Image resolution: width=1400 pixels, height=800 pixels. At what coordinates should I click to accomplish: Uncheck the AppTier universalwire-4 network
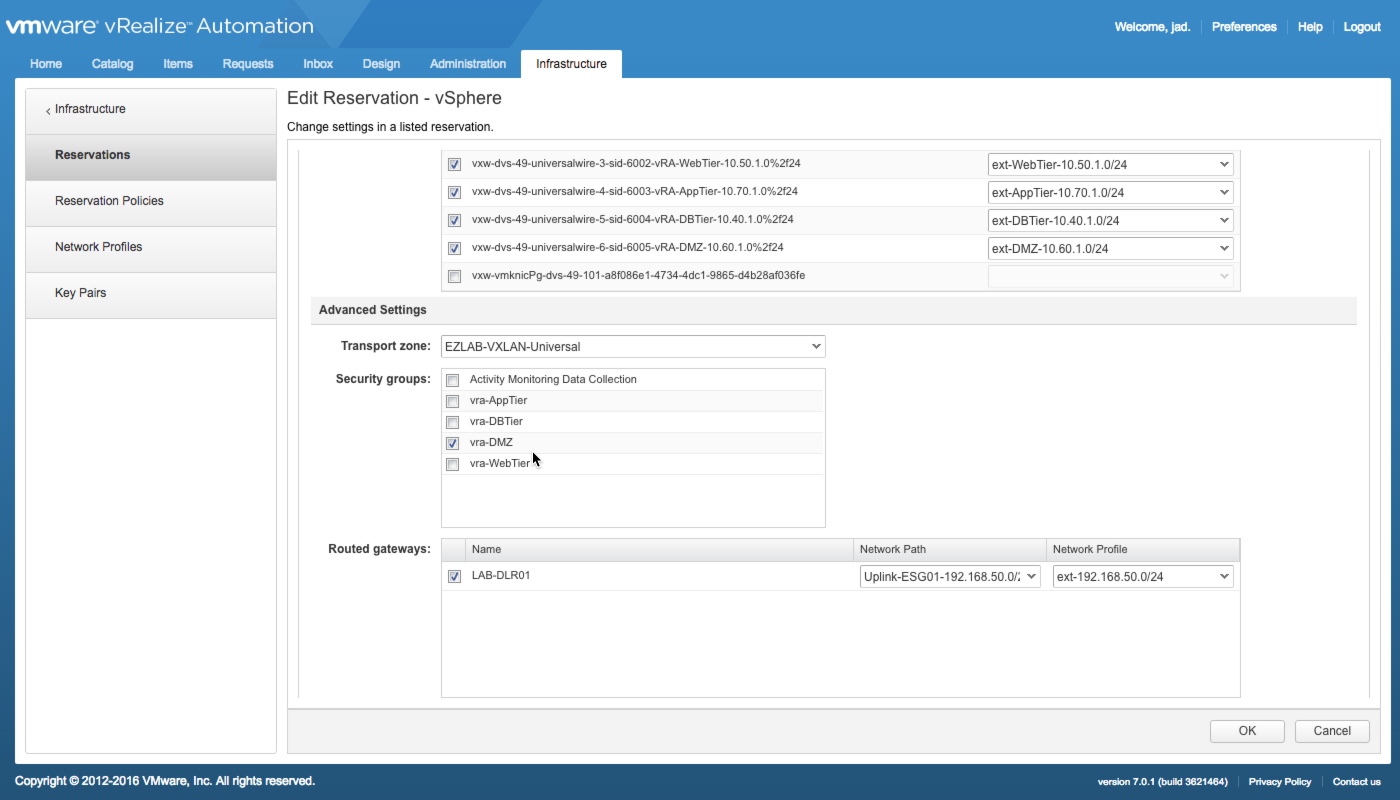(454, 192)
